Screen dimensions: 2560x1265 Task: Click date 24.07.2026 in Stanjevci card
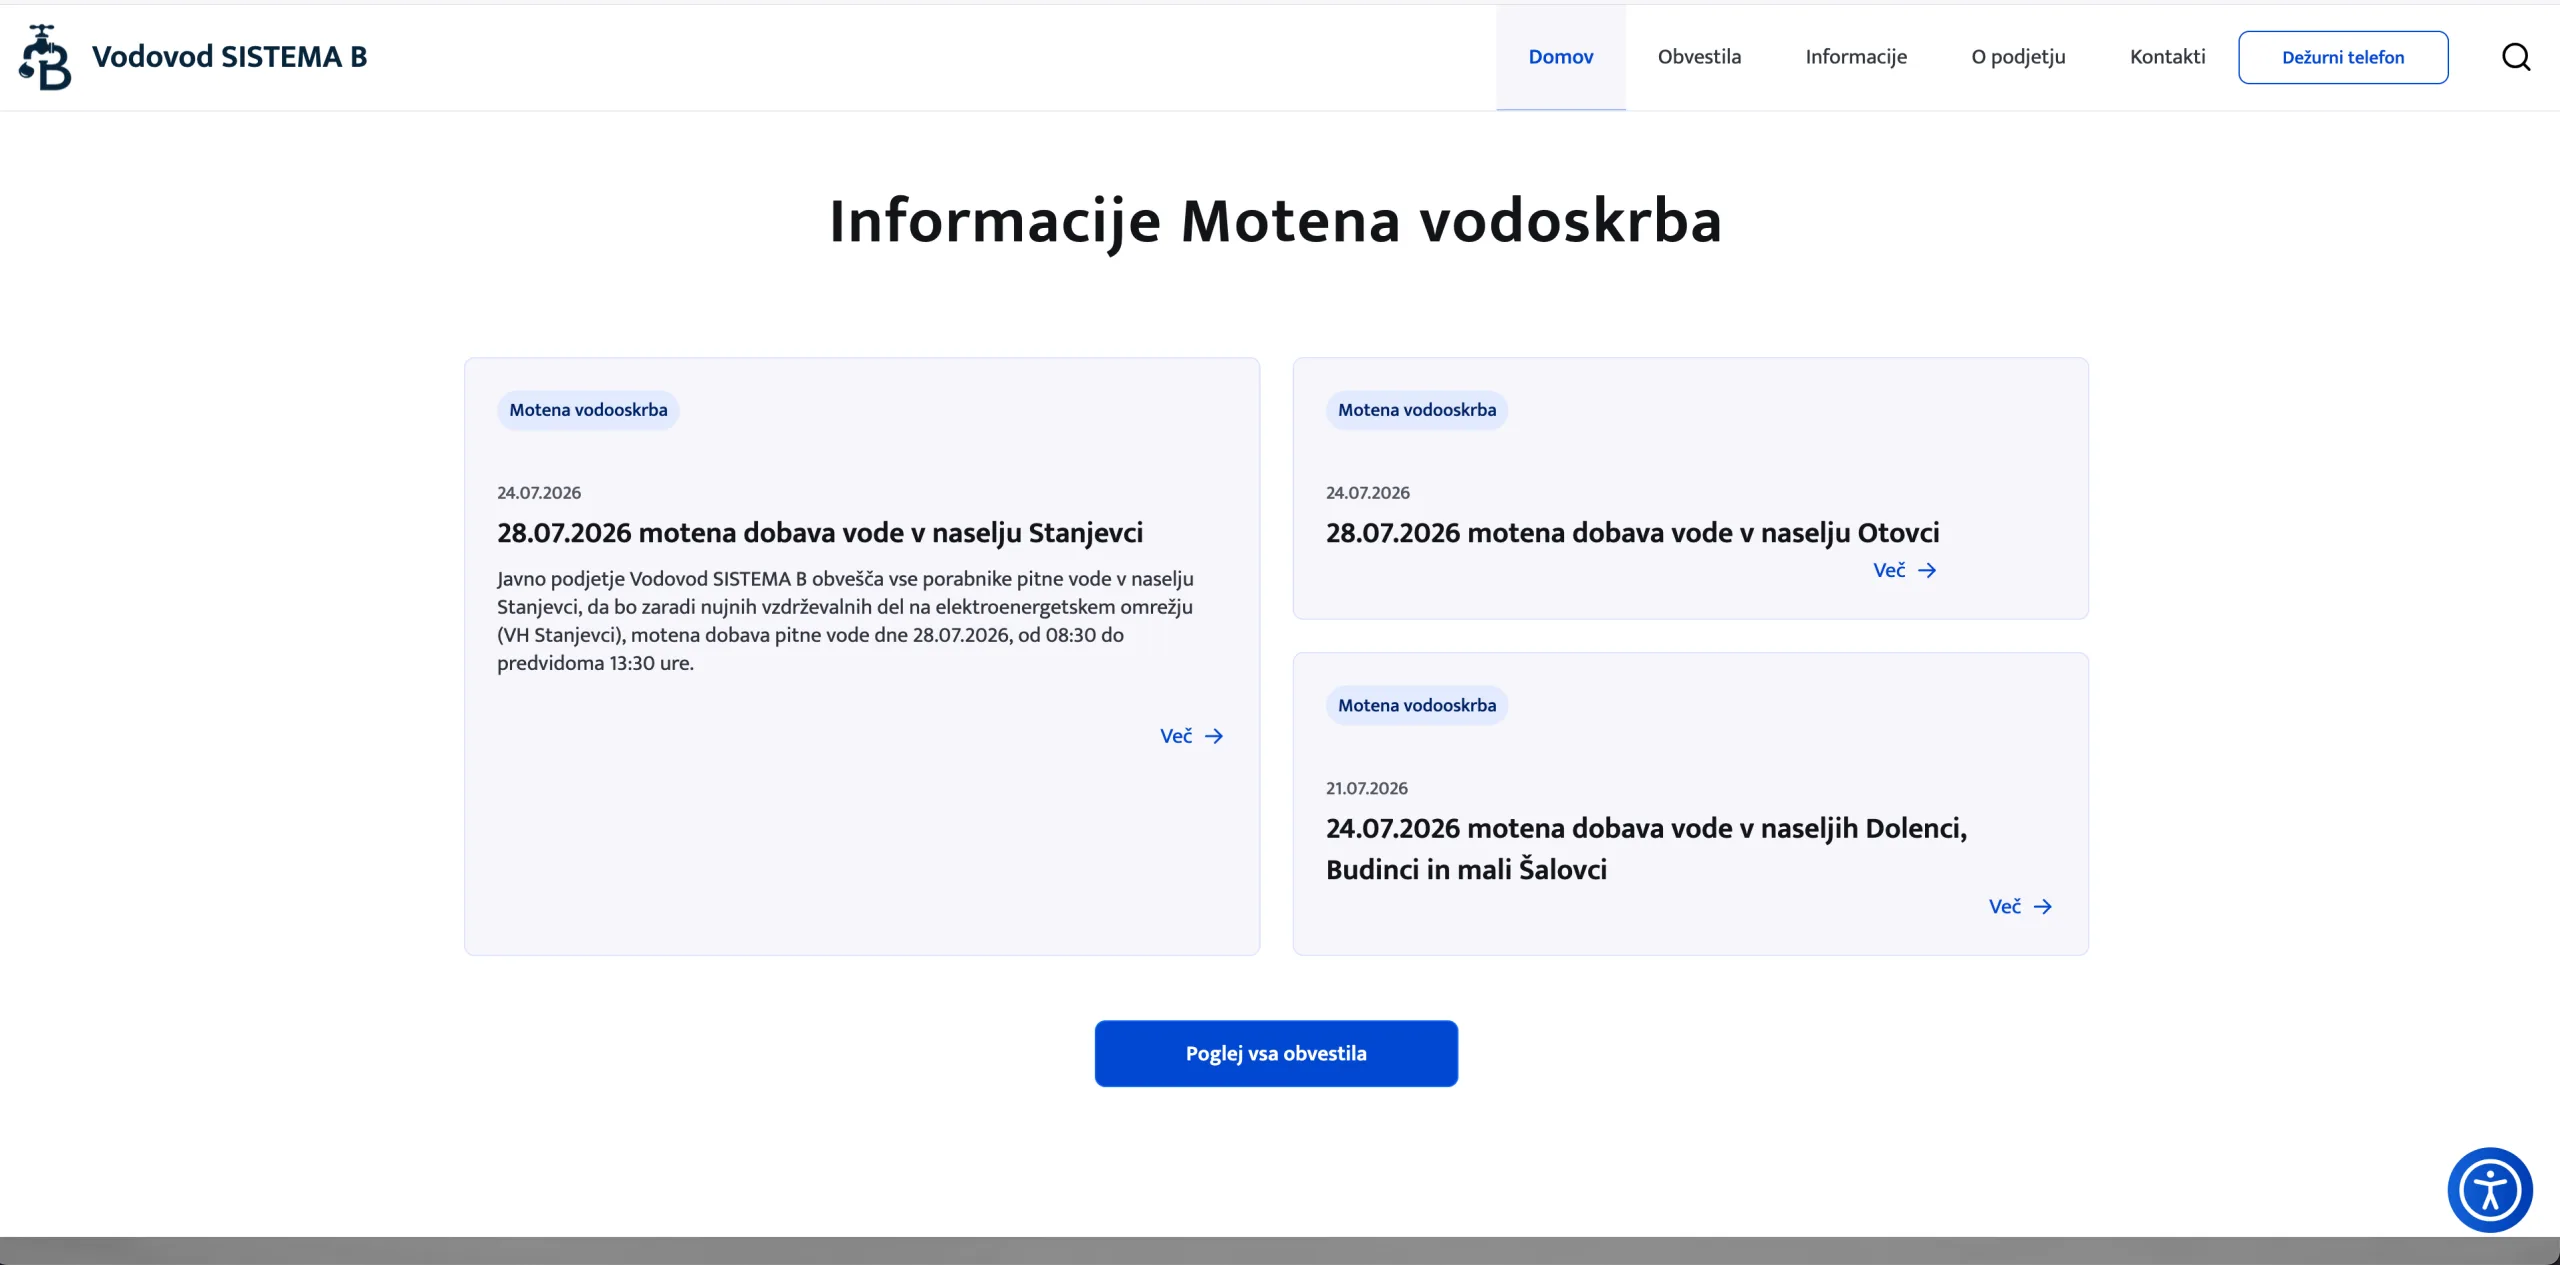[539, 493]
